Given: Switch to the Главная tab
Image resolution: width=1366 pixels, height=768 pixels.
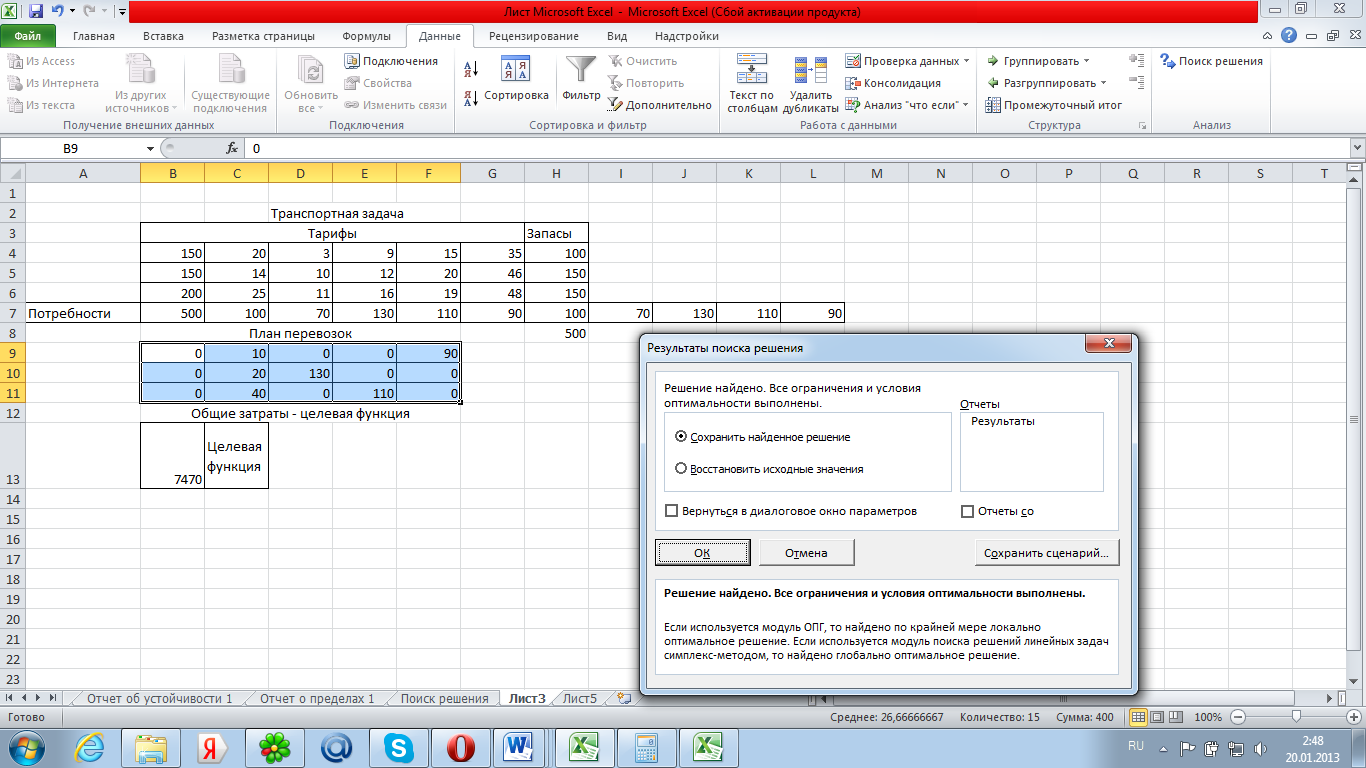Looking at the screenshot, I should point(94,36).
